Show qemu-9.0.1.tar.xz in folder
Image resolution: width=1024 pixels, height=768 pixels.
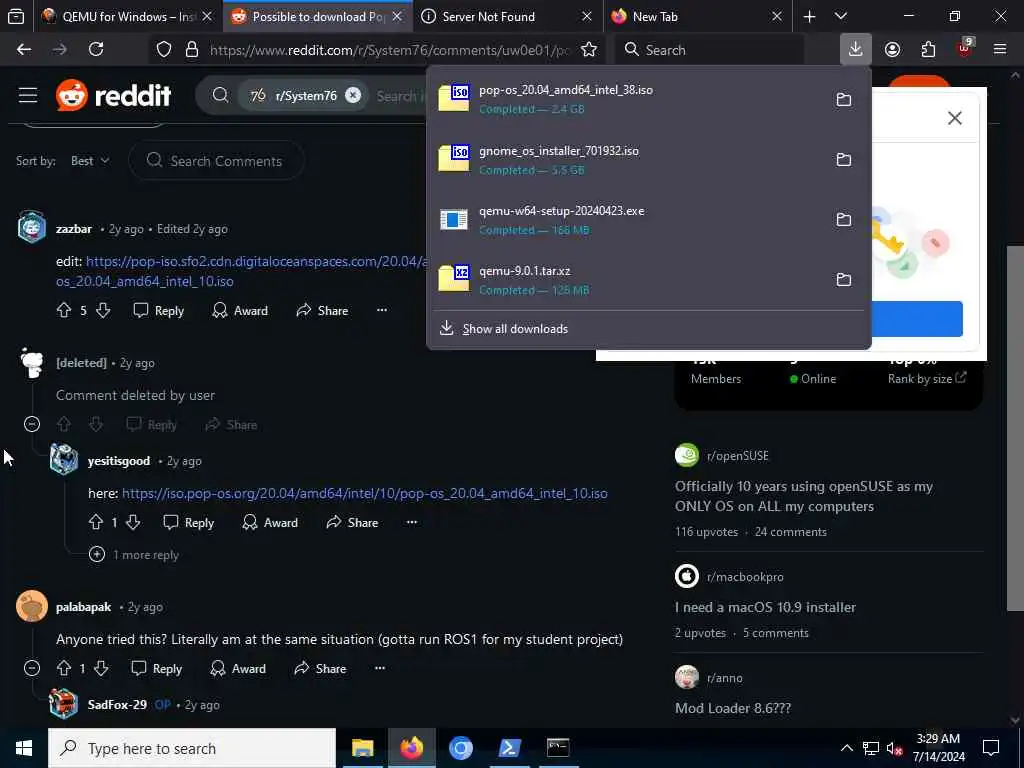[844, 280]
